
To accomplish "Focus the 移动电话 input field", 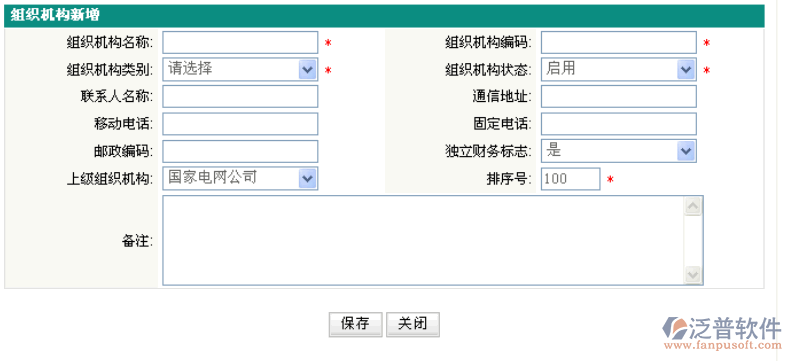I will click(x=240, y=124).
